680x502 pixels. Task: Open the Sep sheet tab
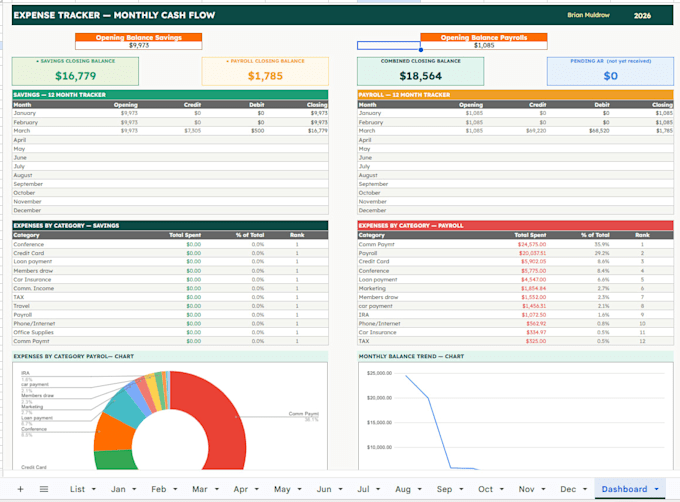click(445, 489)
